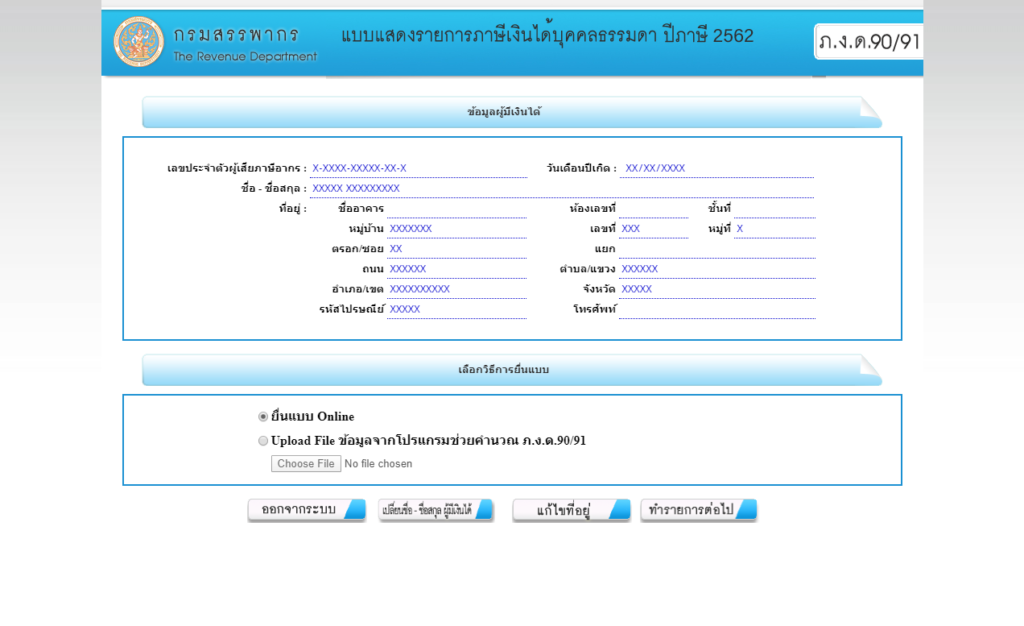Click the ชื่อ - ชื่อสกุล name field
Viewport: 1024px width, 626px height.
[562, 189]
